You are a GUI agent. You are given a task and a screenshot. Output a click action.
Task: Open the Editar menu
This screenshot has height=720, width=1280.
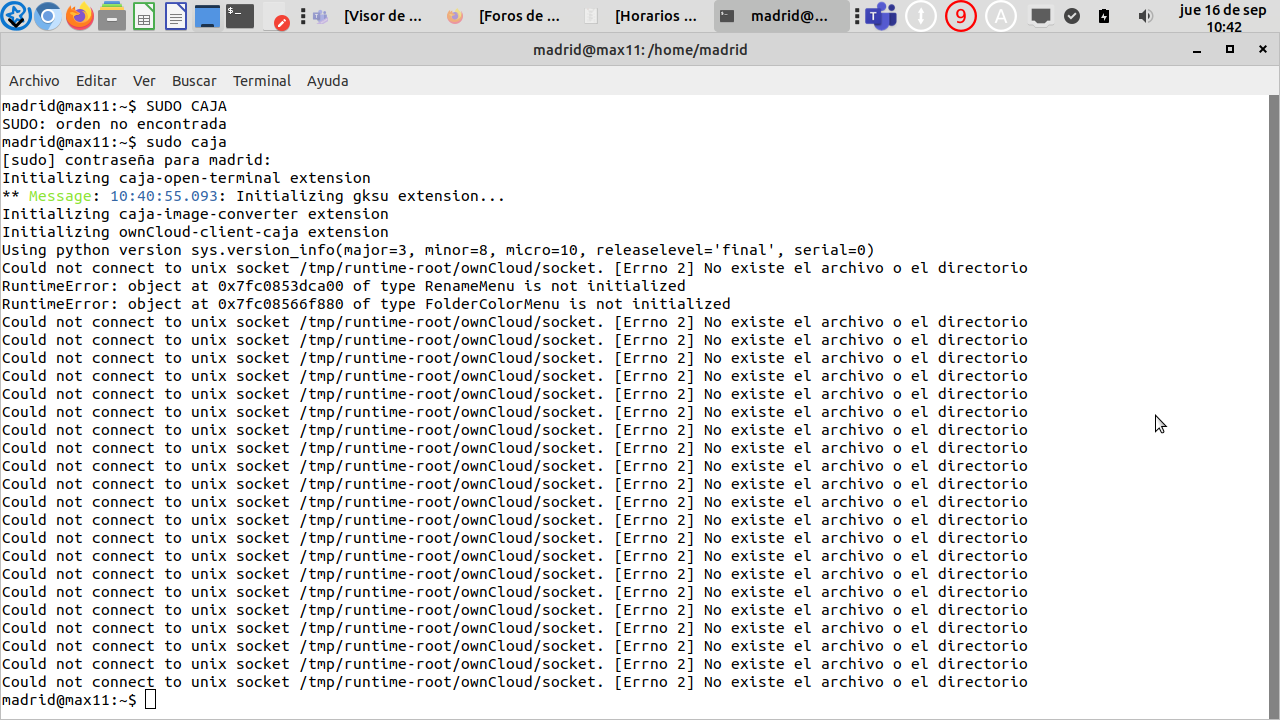(x=96, y=81)
